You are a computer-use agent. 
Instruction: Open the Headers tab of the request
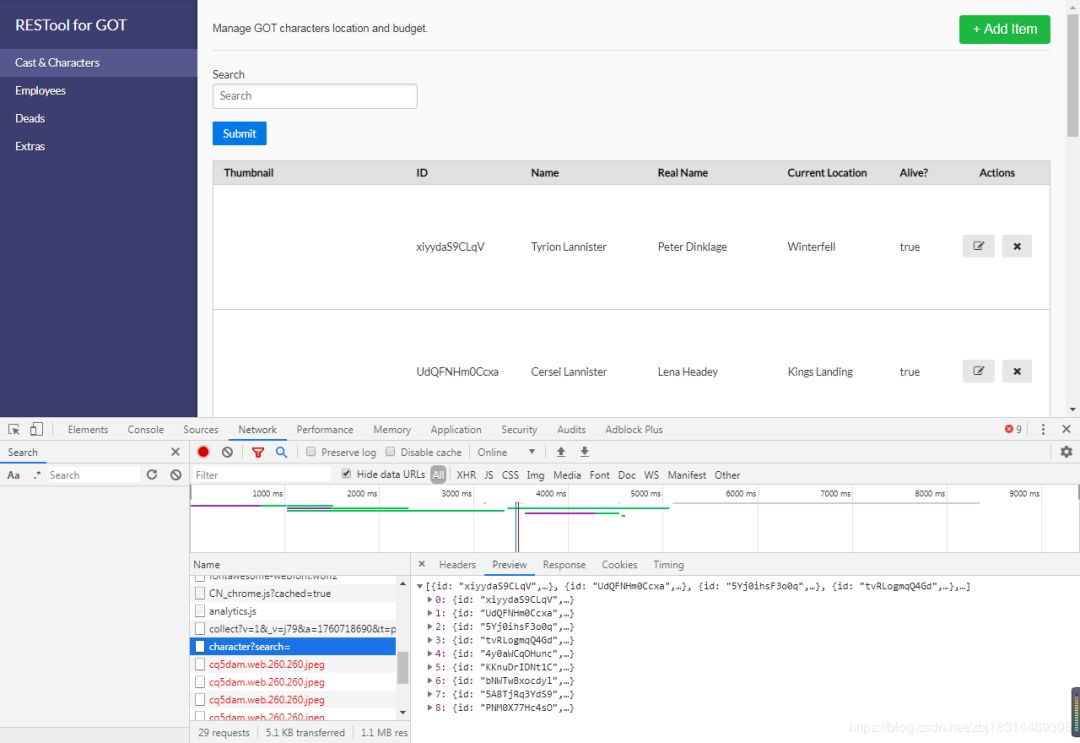coord(457,565)
